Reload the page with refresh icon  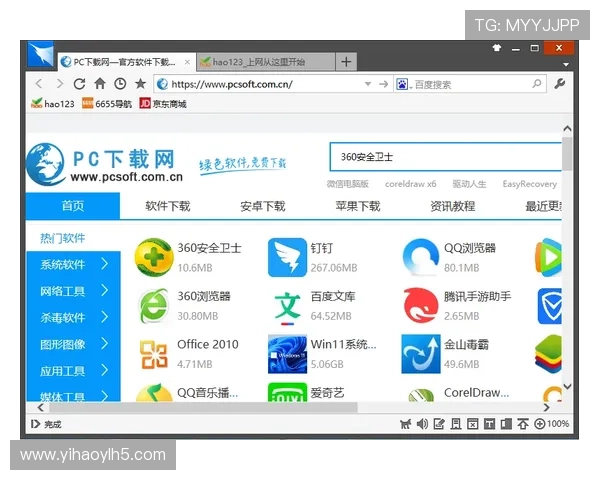click(x=80, y=84)
